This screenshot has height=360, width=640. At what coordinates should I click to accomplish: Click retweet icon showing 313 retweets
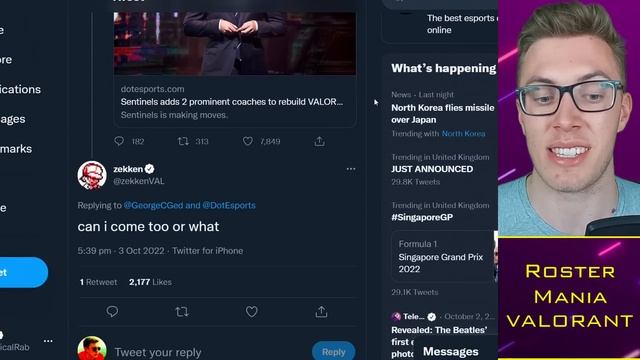(183, 141)
